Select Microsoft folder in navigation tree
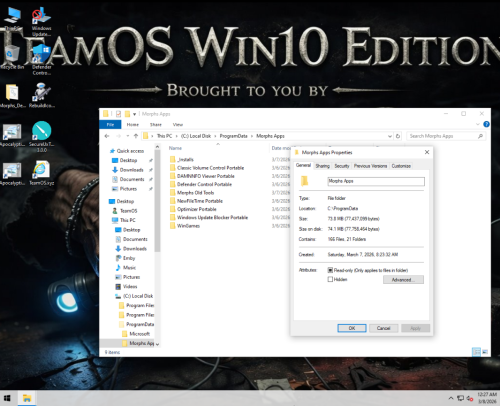500x406 pixels. (x=139, y=334)
